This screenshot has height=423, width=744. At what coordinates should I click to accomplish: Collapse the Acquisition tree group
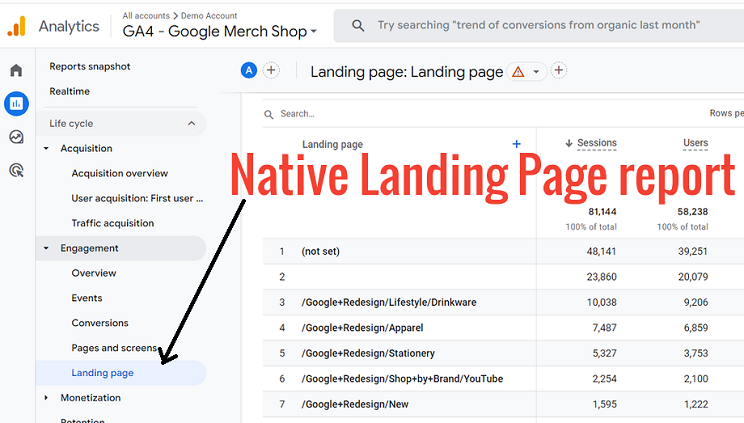pos(46,149)
